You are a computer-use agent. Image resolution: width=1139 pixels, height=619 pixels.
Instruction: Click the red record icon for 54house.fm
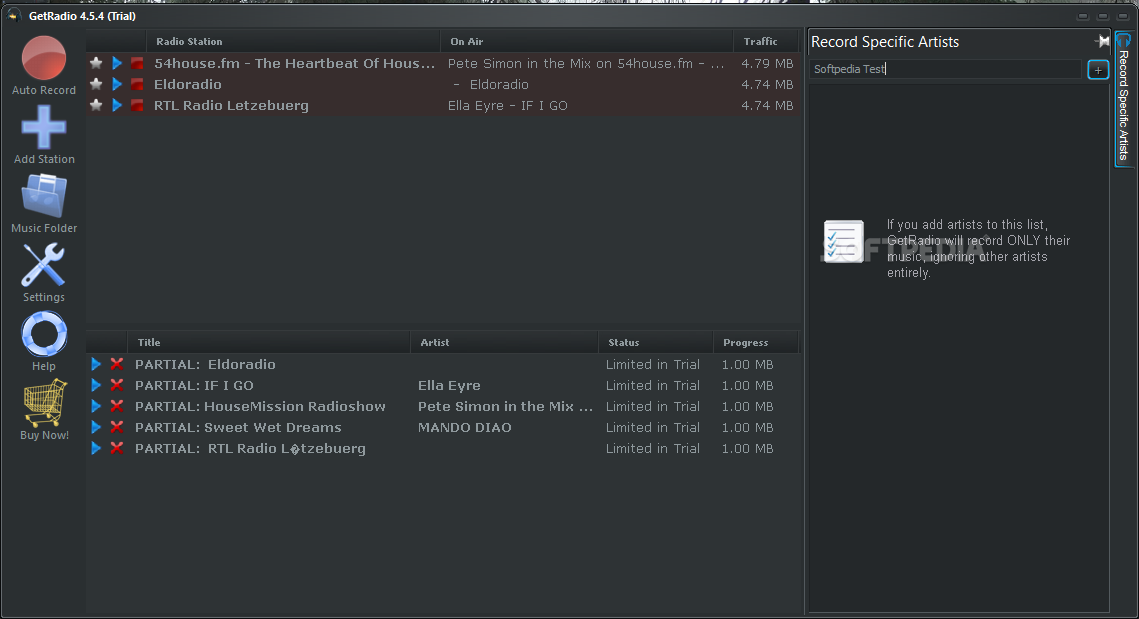(x=137, y=63)
